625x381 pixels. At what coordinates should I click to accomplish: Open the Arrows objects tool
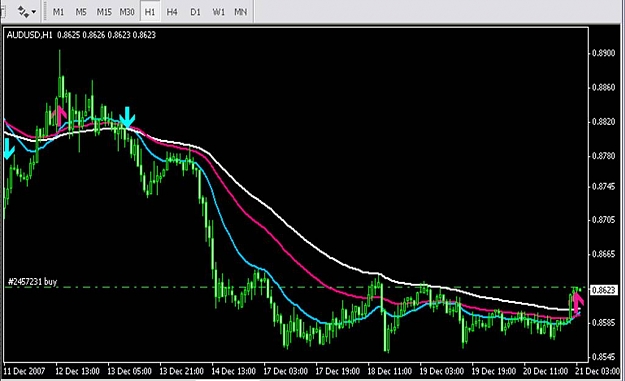tap(23, 12)
